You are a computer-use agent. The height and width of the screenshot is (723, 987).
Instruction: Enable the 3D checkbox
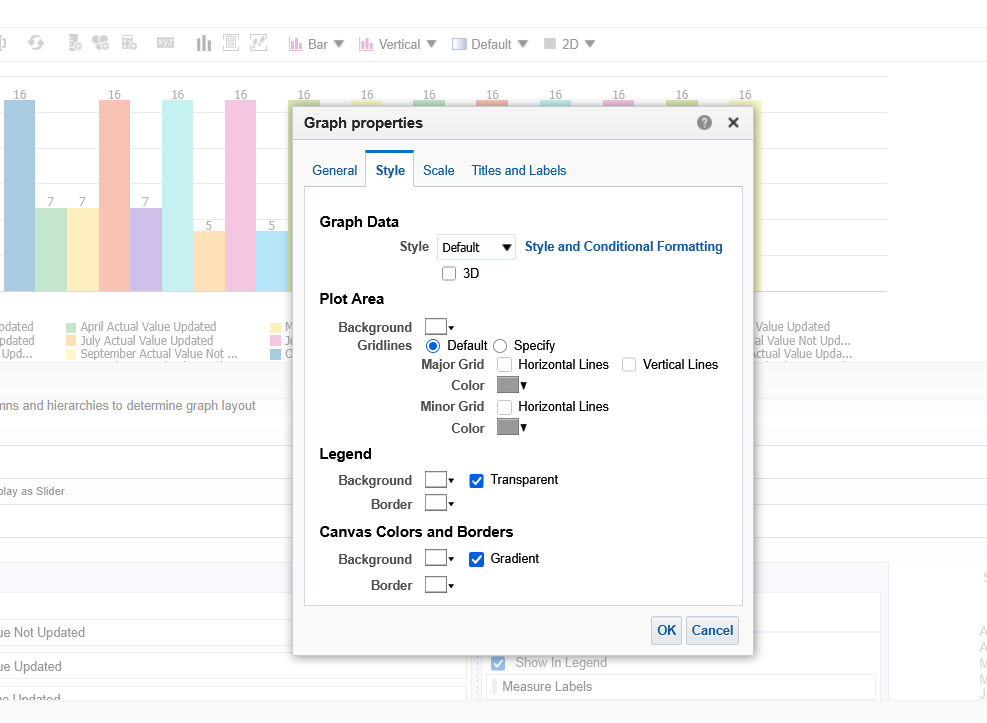click(x=449, y=274)
